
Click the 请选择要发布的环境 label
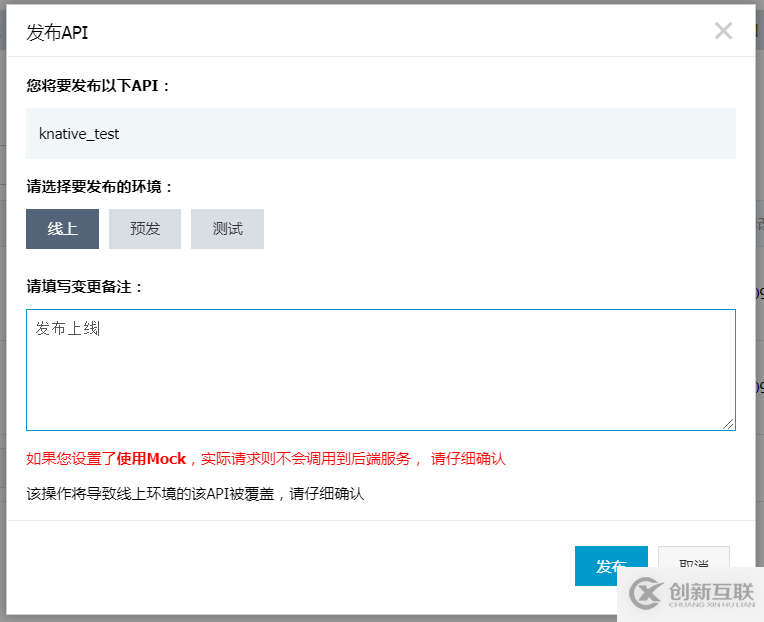[99, 187]
